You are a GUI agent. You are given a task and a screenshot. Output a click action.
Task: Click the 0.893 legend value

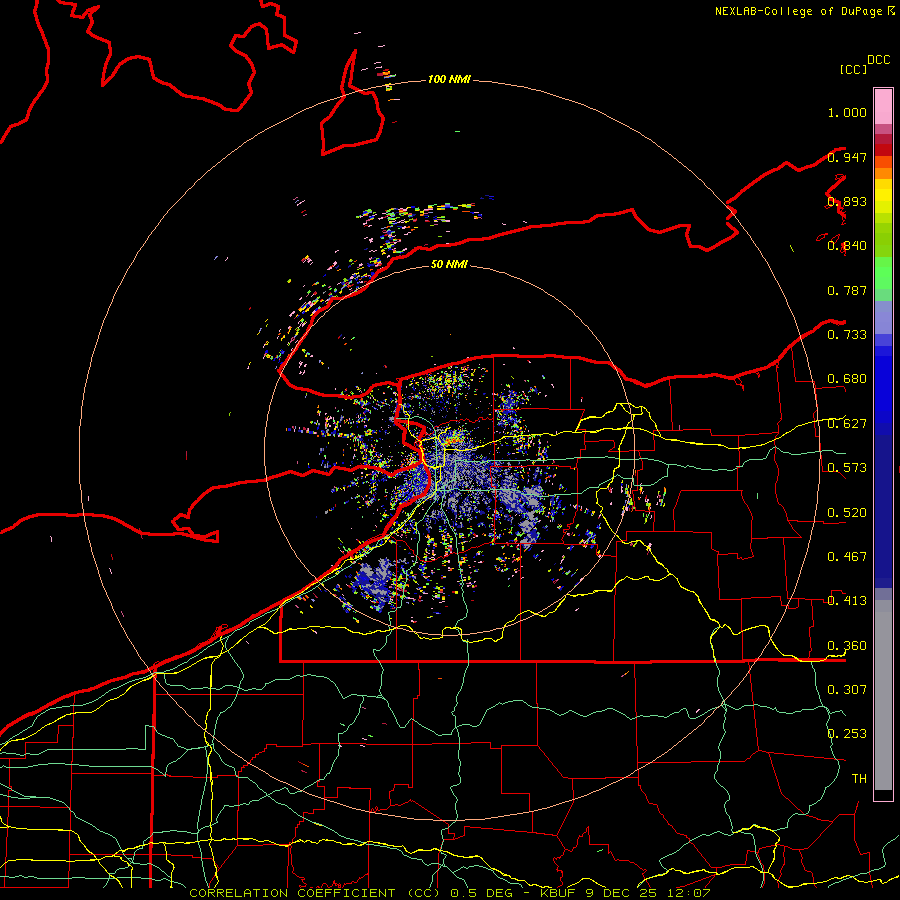[x=847, y=201]
